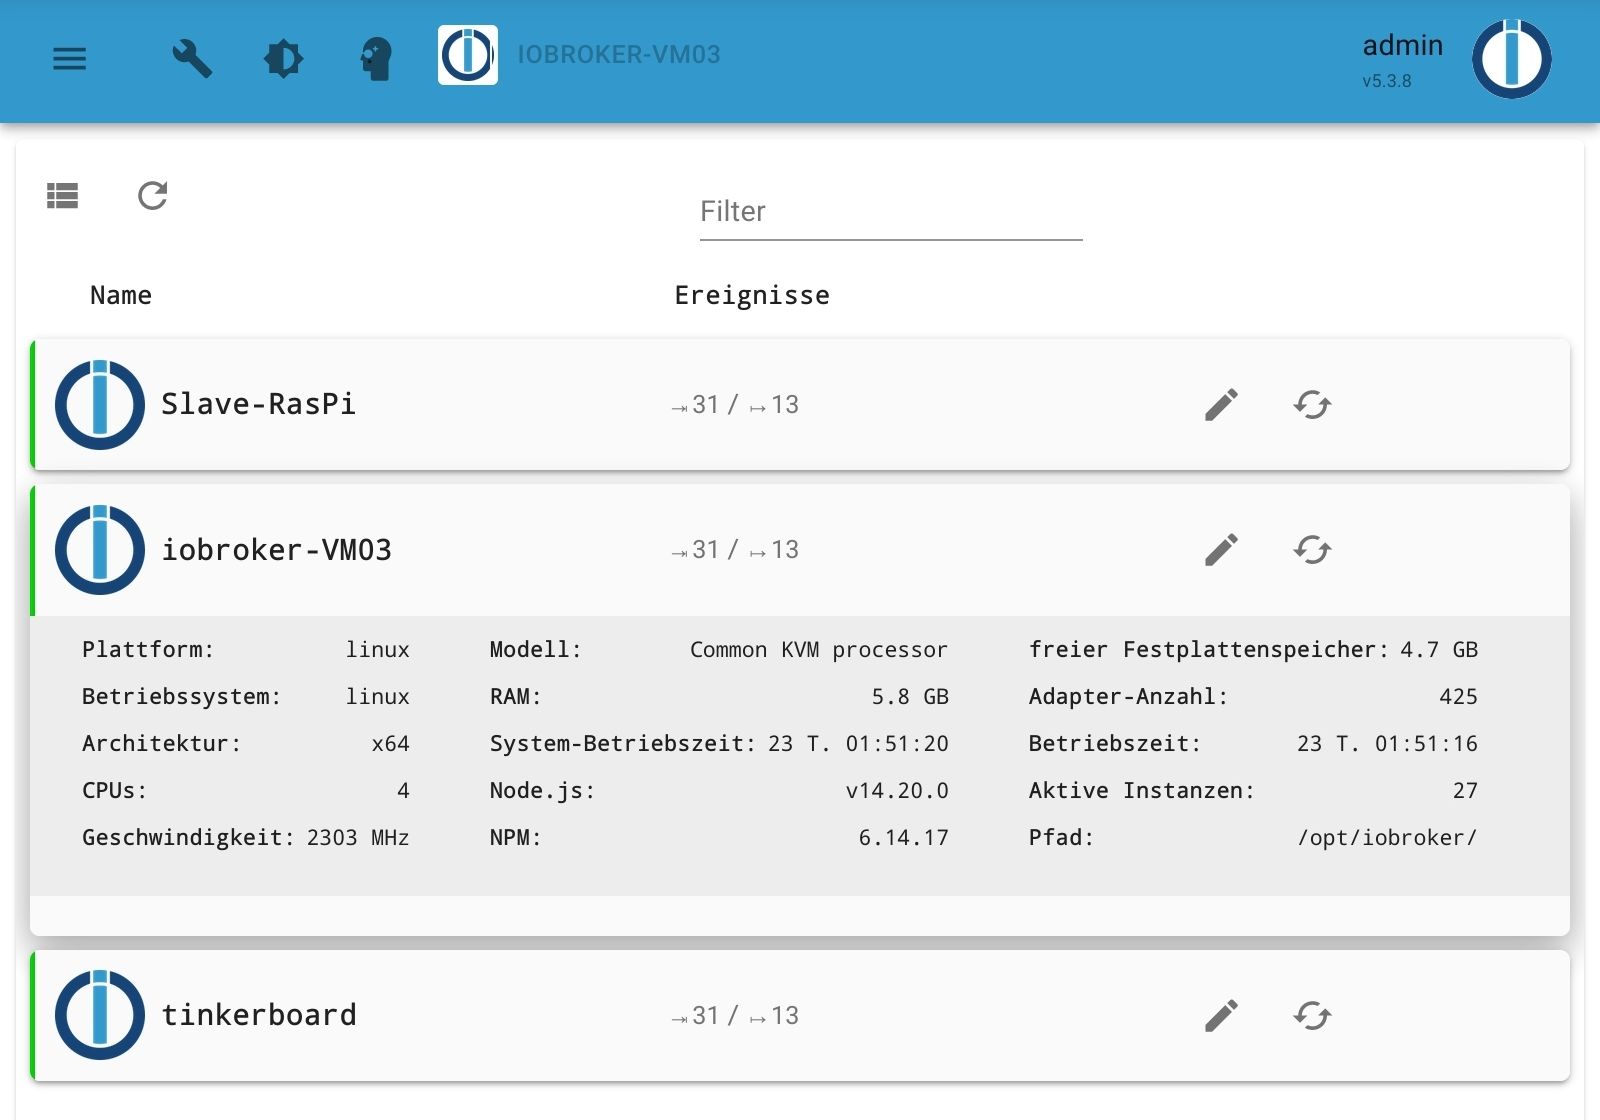Click NPM version 6.14.17
Viewport: 1600px width, 1120px height.
904,838
